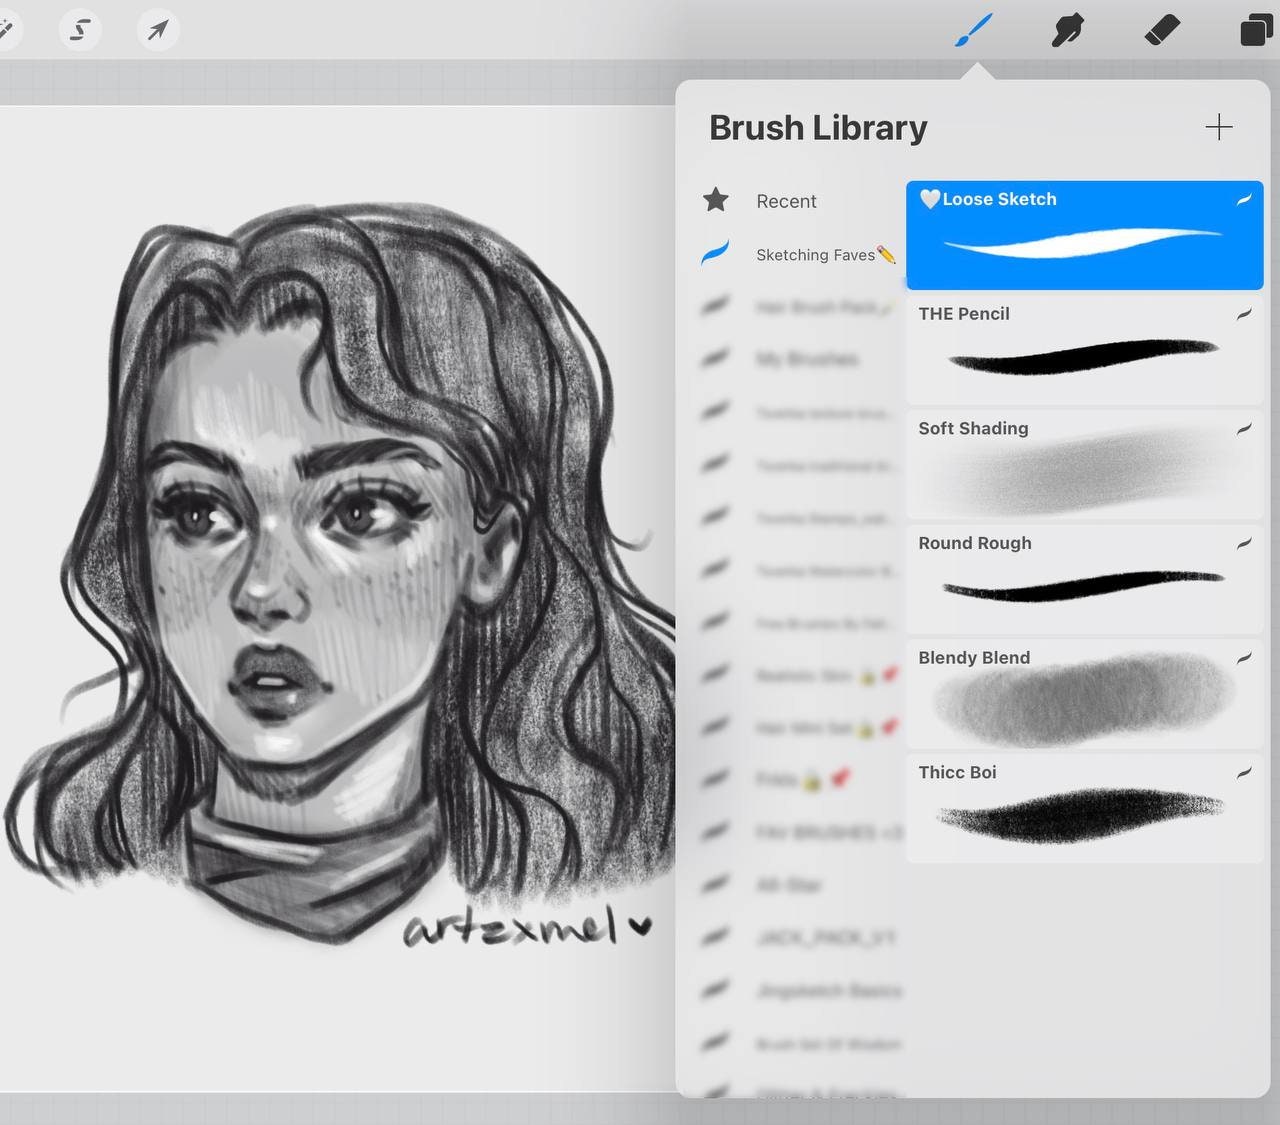Create a new brush with the plus button
The height and width of the screenshot is (1125, 1280).
1219,127
